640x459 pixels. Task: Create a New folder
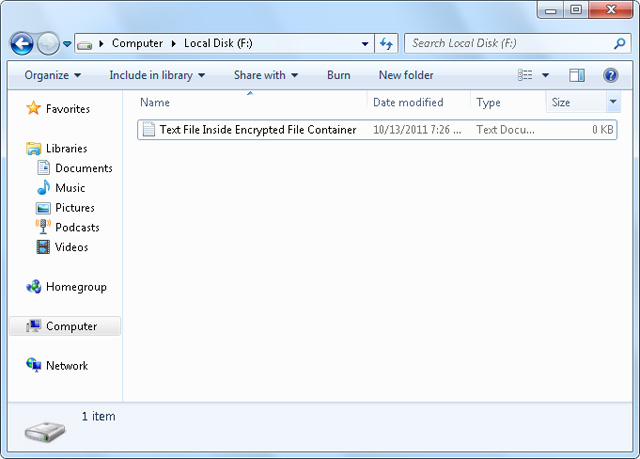coord(406,75)
